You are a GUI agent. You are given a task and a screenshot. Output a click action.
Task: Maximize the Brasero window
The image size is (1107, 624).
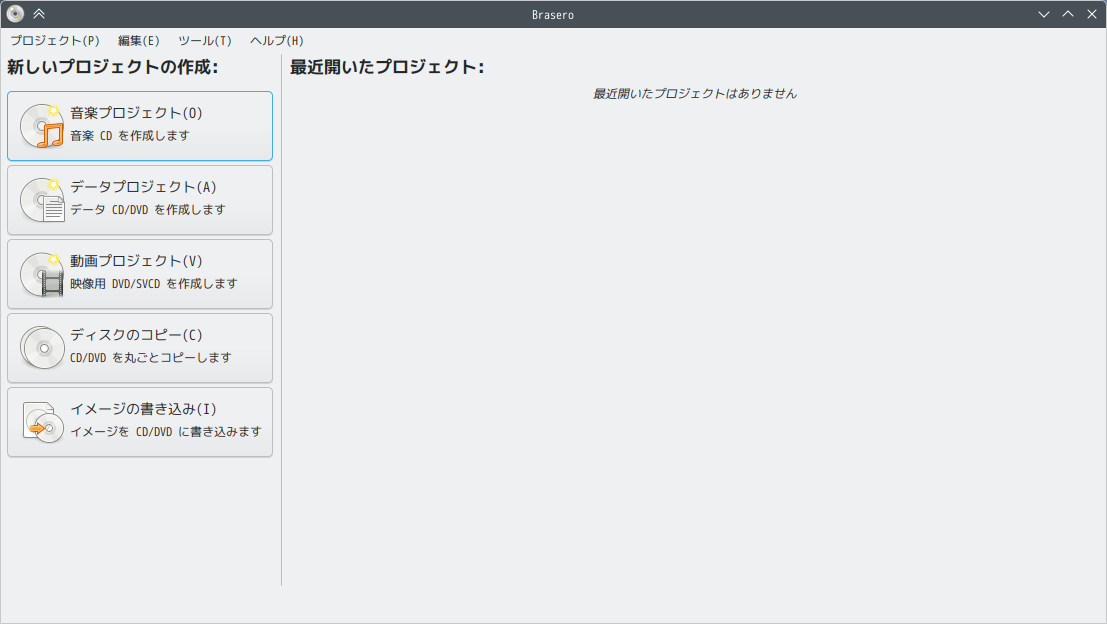[1068, 14]
